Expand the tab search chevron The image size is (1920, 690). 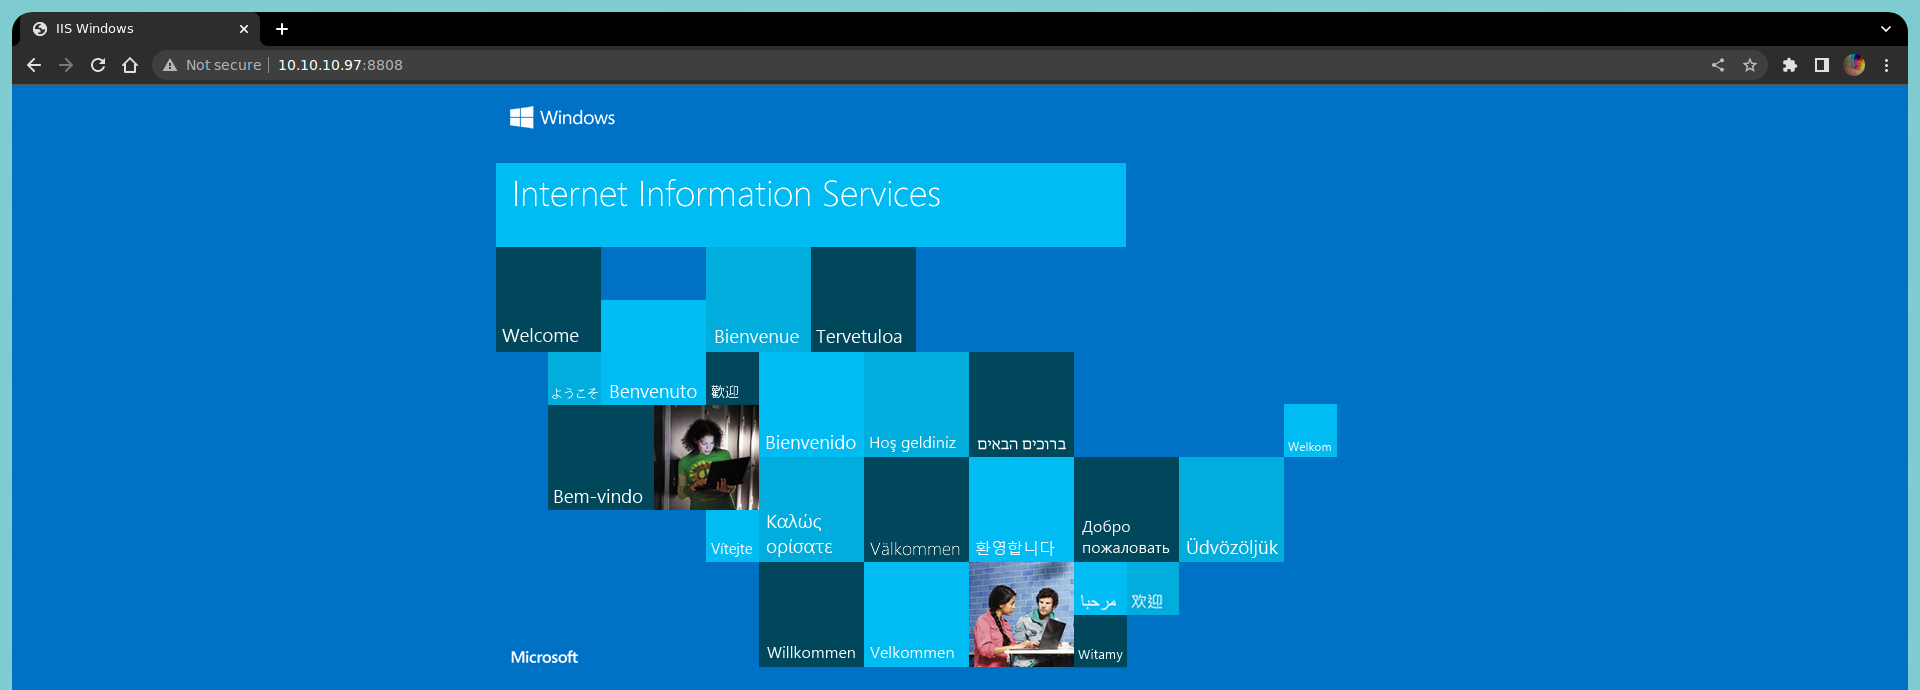coord(1886,29)
